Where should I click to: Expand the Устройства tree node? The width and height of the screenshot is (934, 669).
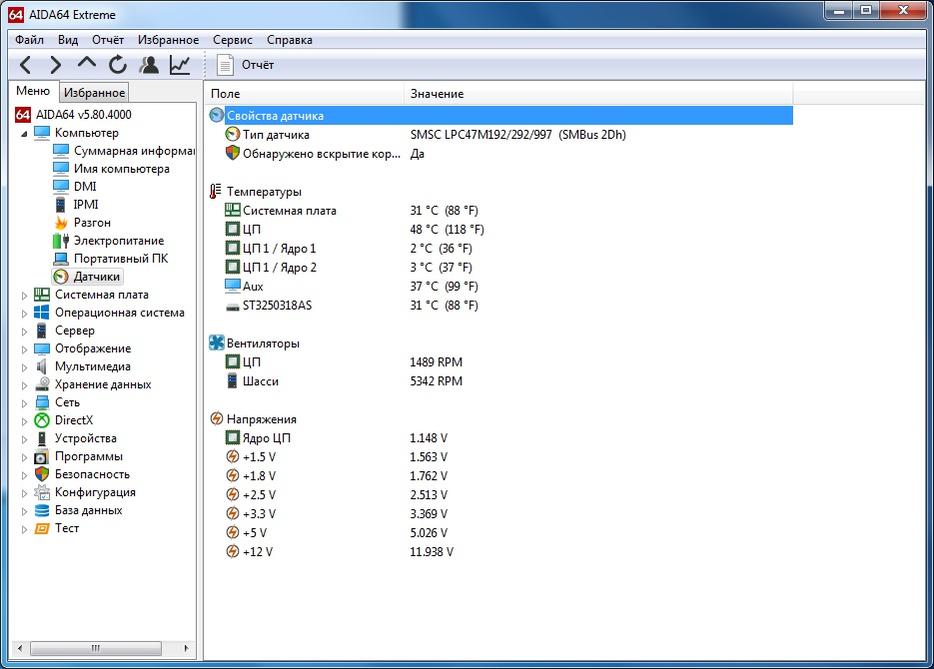point(24,439)
